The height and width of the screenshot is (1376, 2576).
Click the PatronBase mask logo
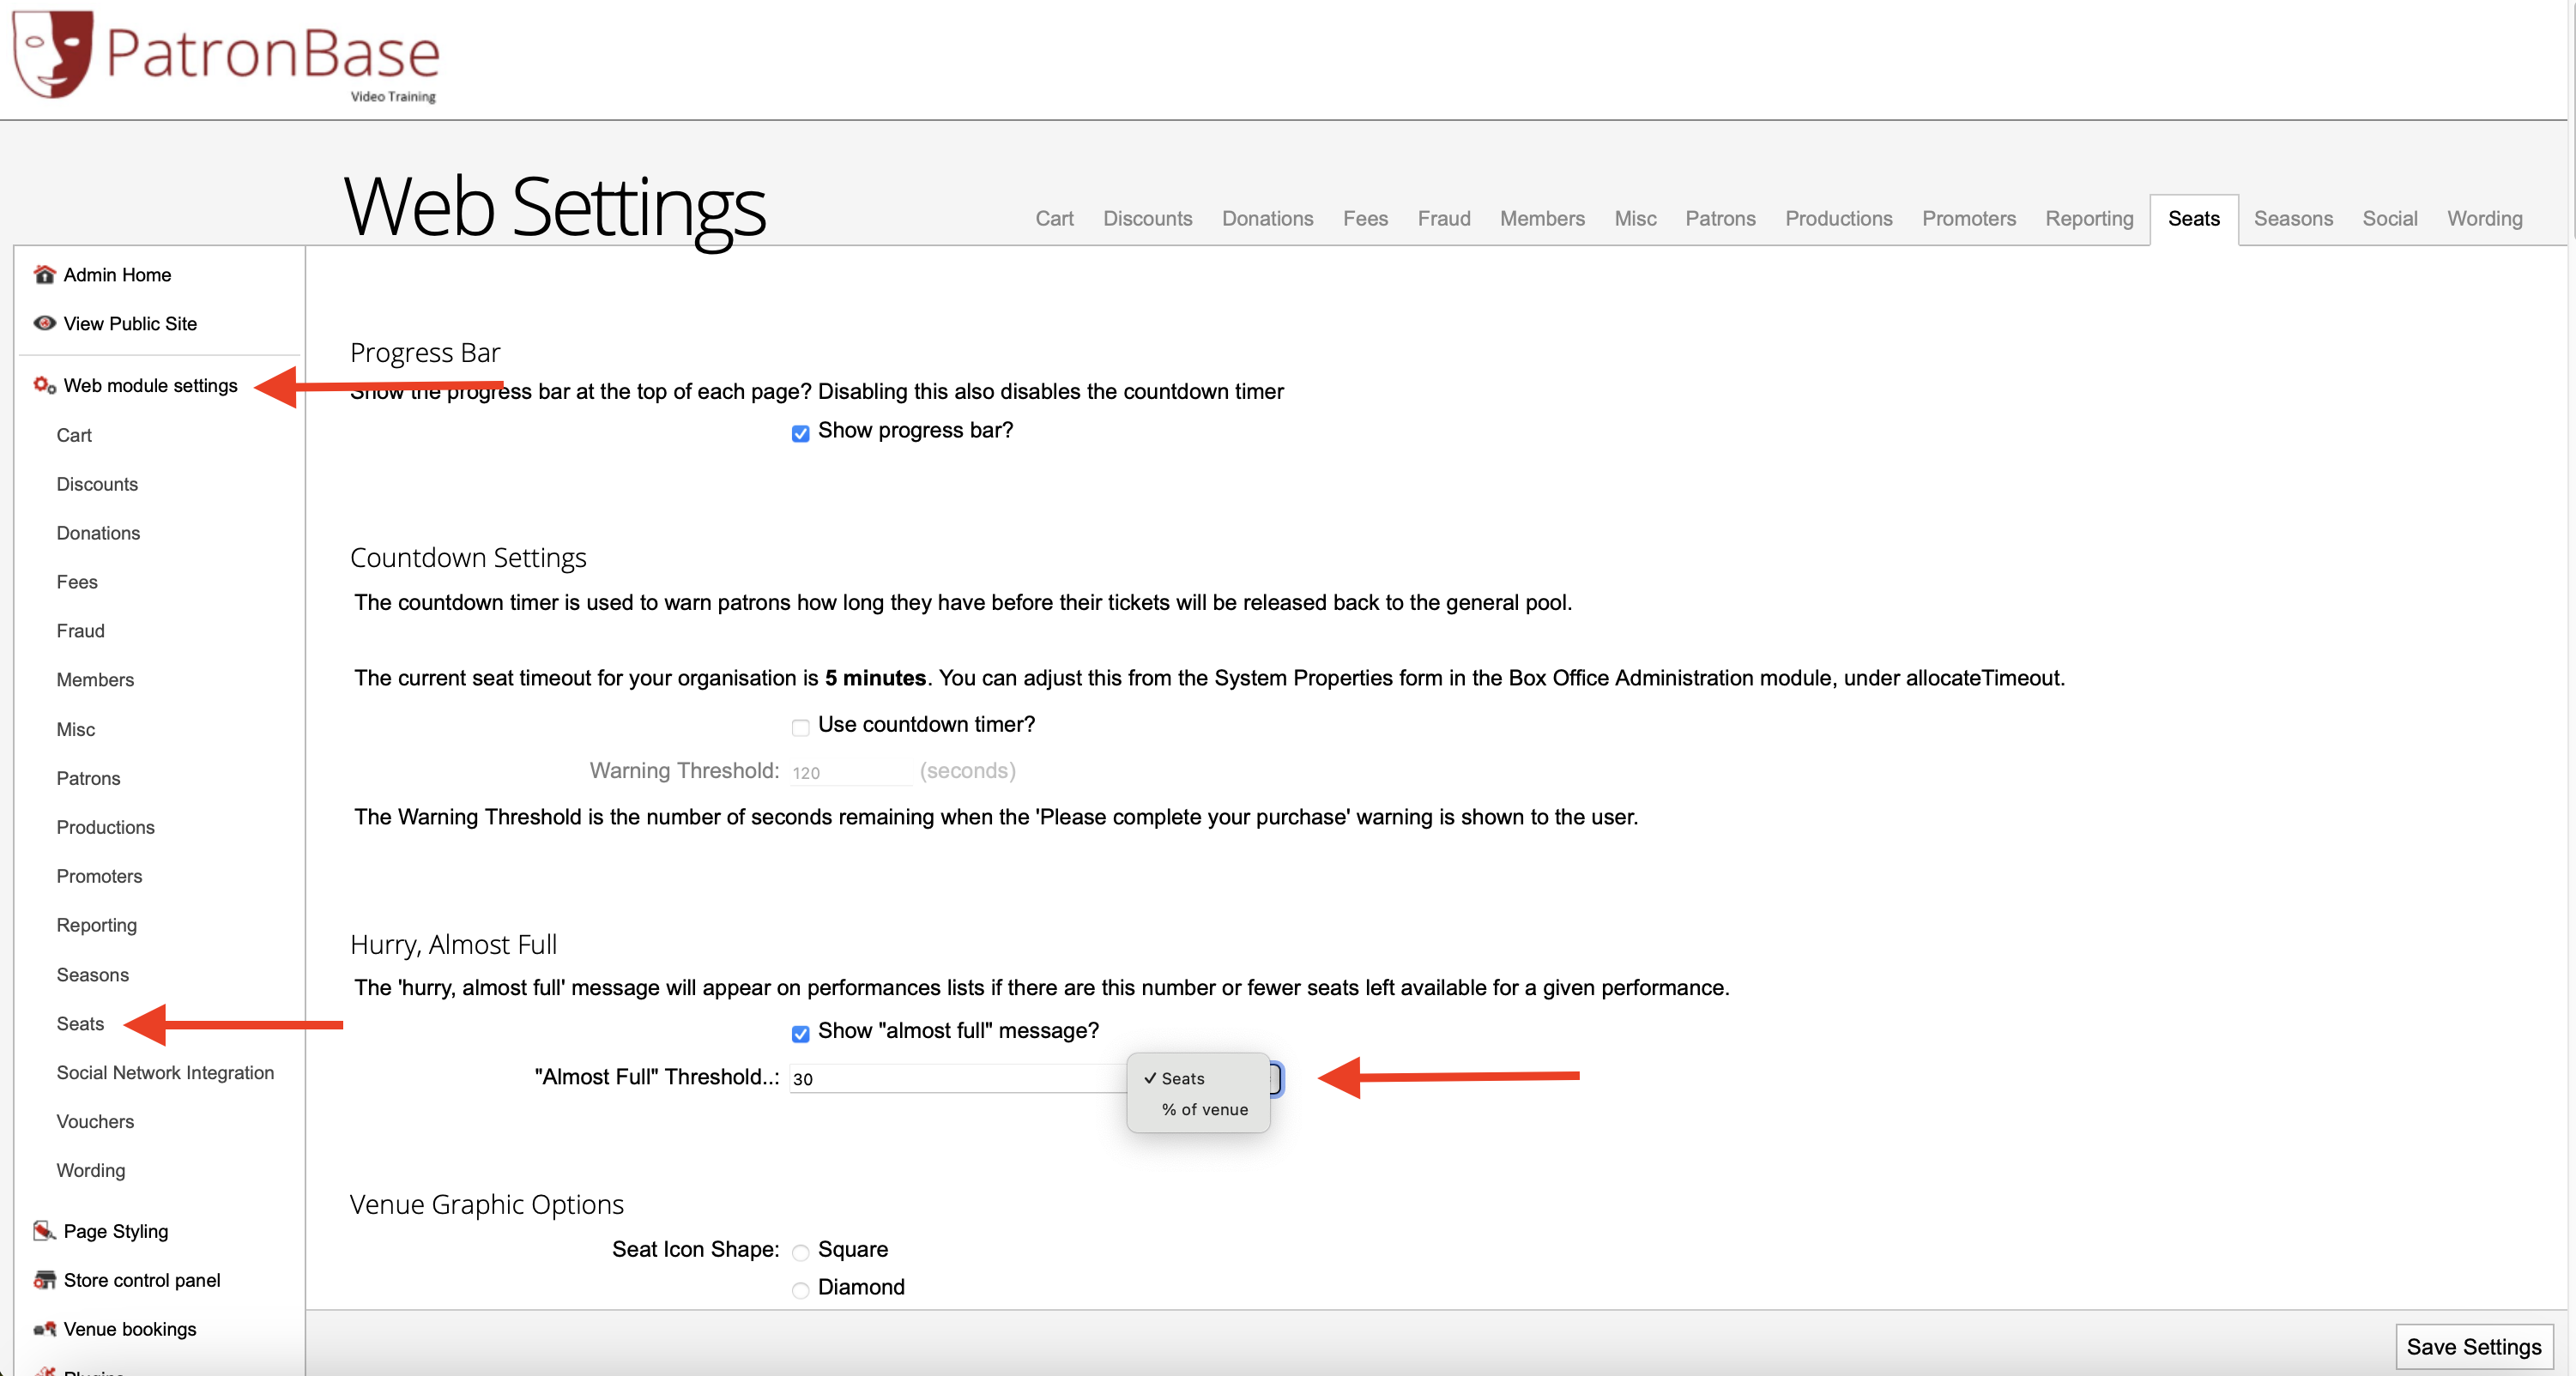coord(52,54)
